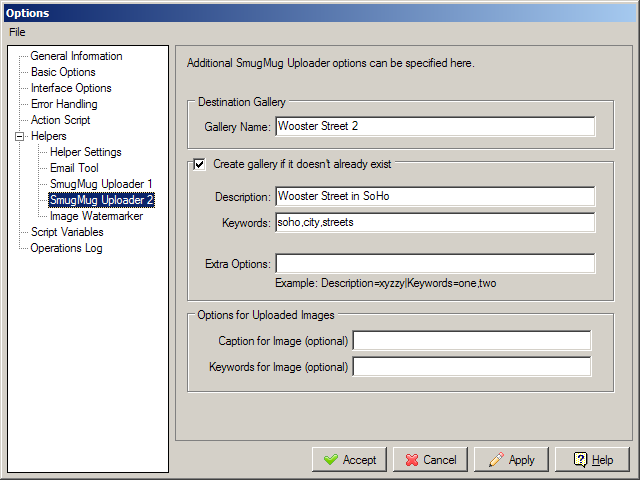This screenshot has width=640, height=480.
Task: Click the Accept button
Action: 349,460
